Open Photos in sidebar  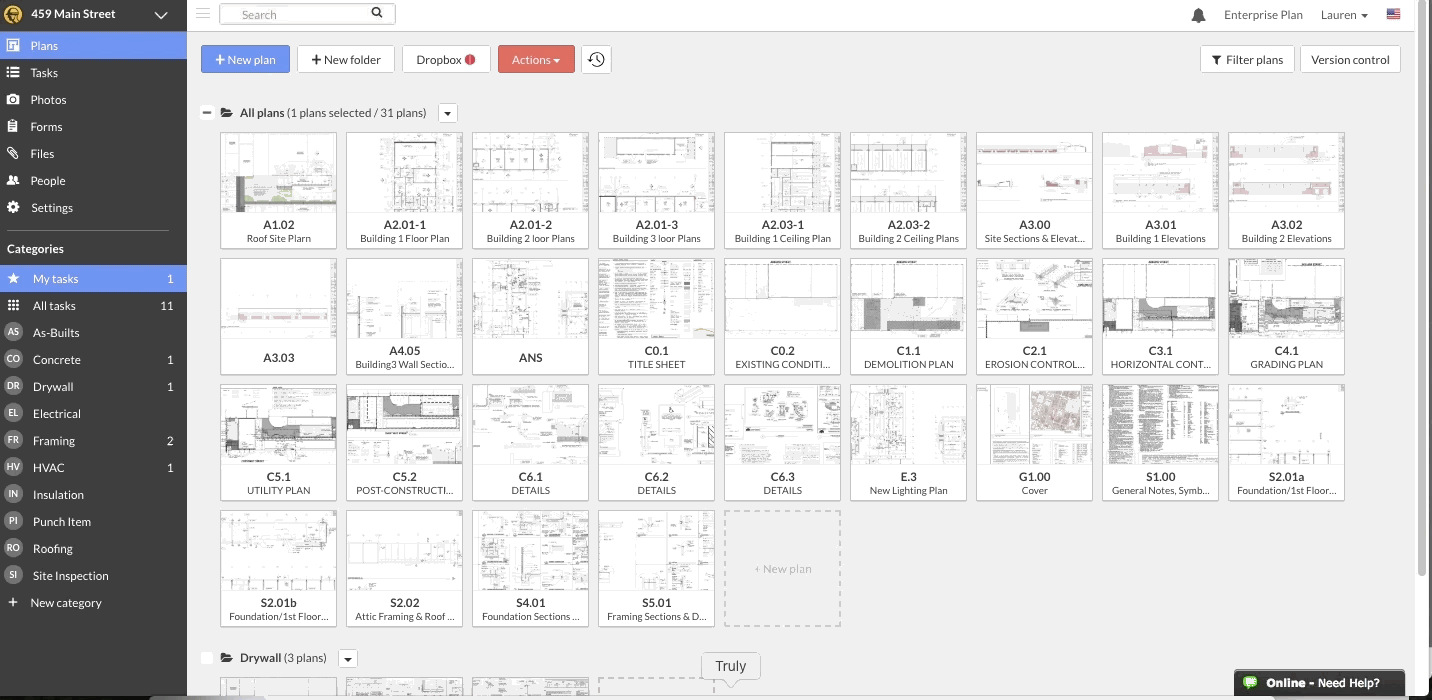point(93,100)
